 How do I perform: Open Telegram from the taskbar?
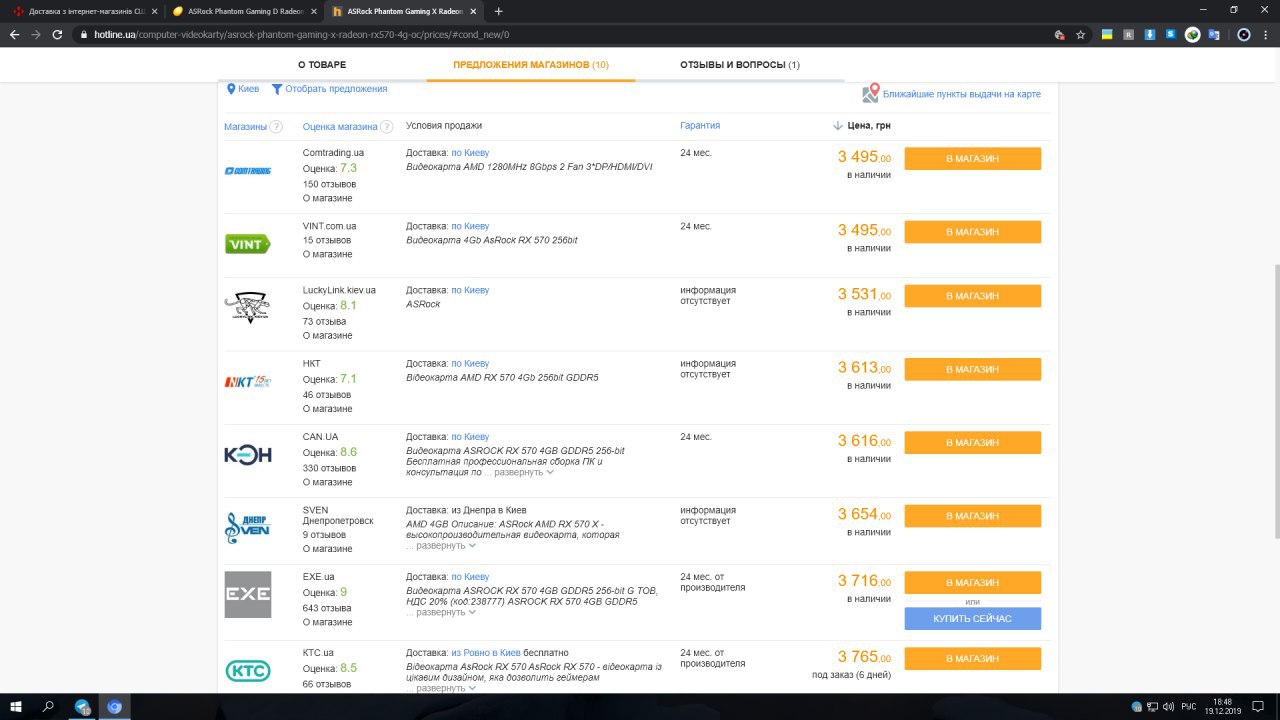pyautogui.click(x=82, y=706)
